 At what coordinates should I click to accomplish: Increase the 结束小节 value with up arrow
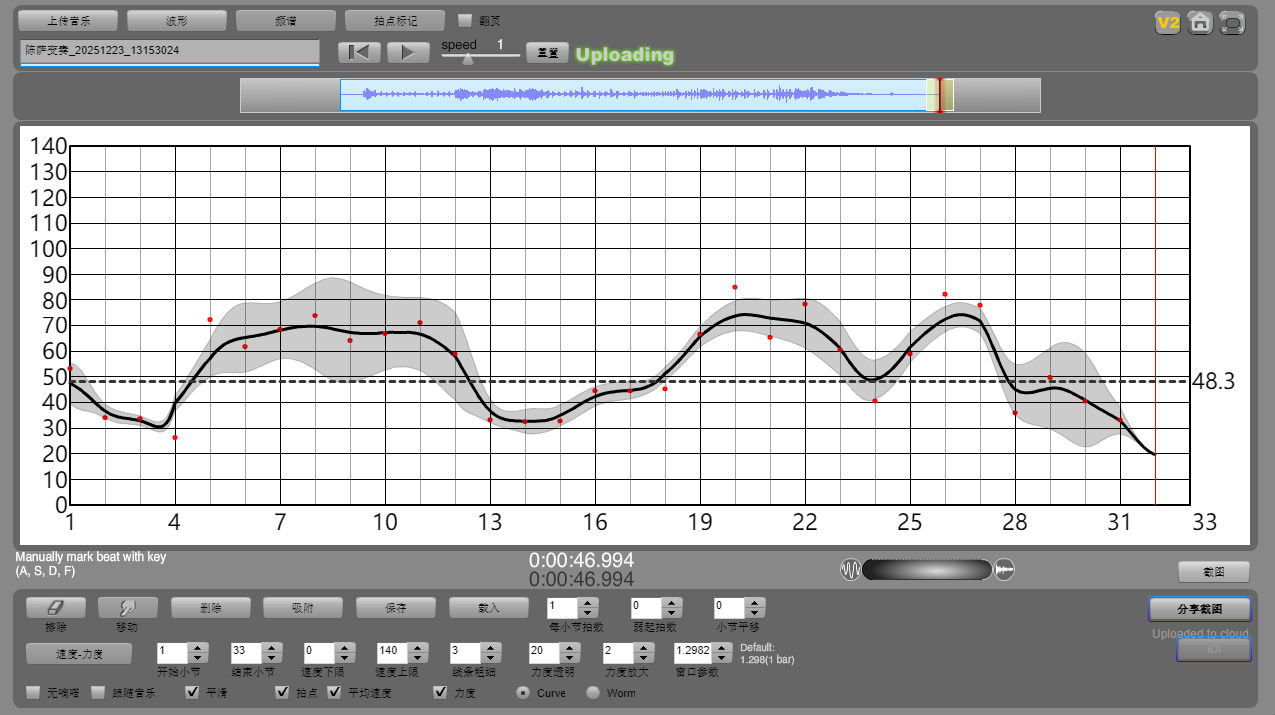pyautogui.click(x=270, y=648)
